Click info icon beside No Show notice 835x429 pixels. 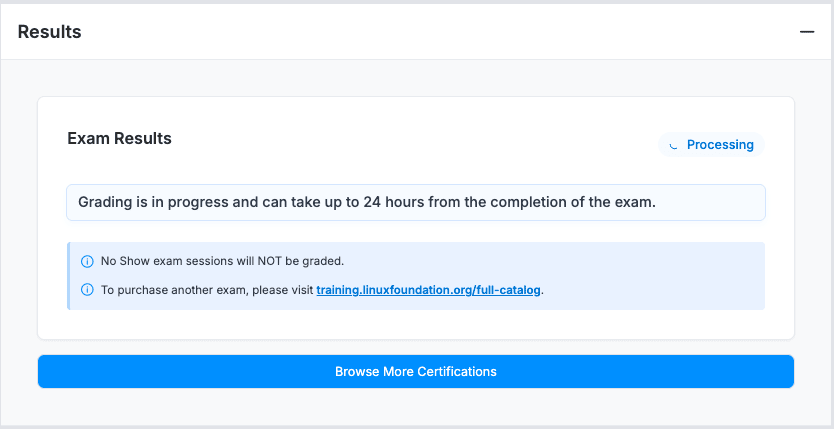(87, 261)
